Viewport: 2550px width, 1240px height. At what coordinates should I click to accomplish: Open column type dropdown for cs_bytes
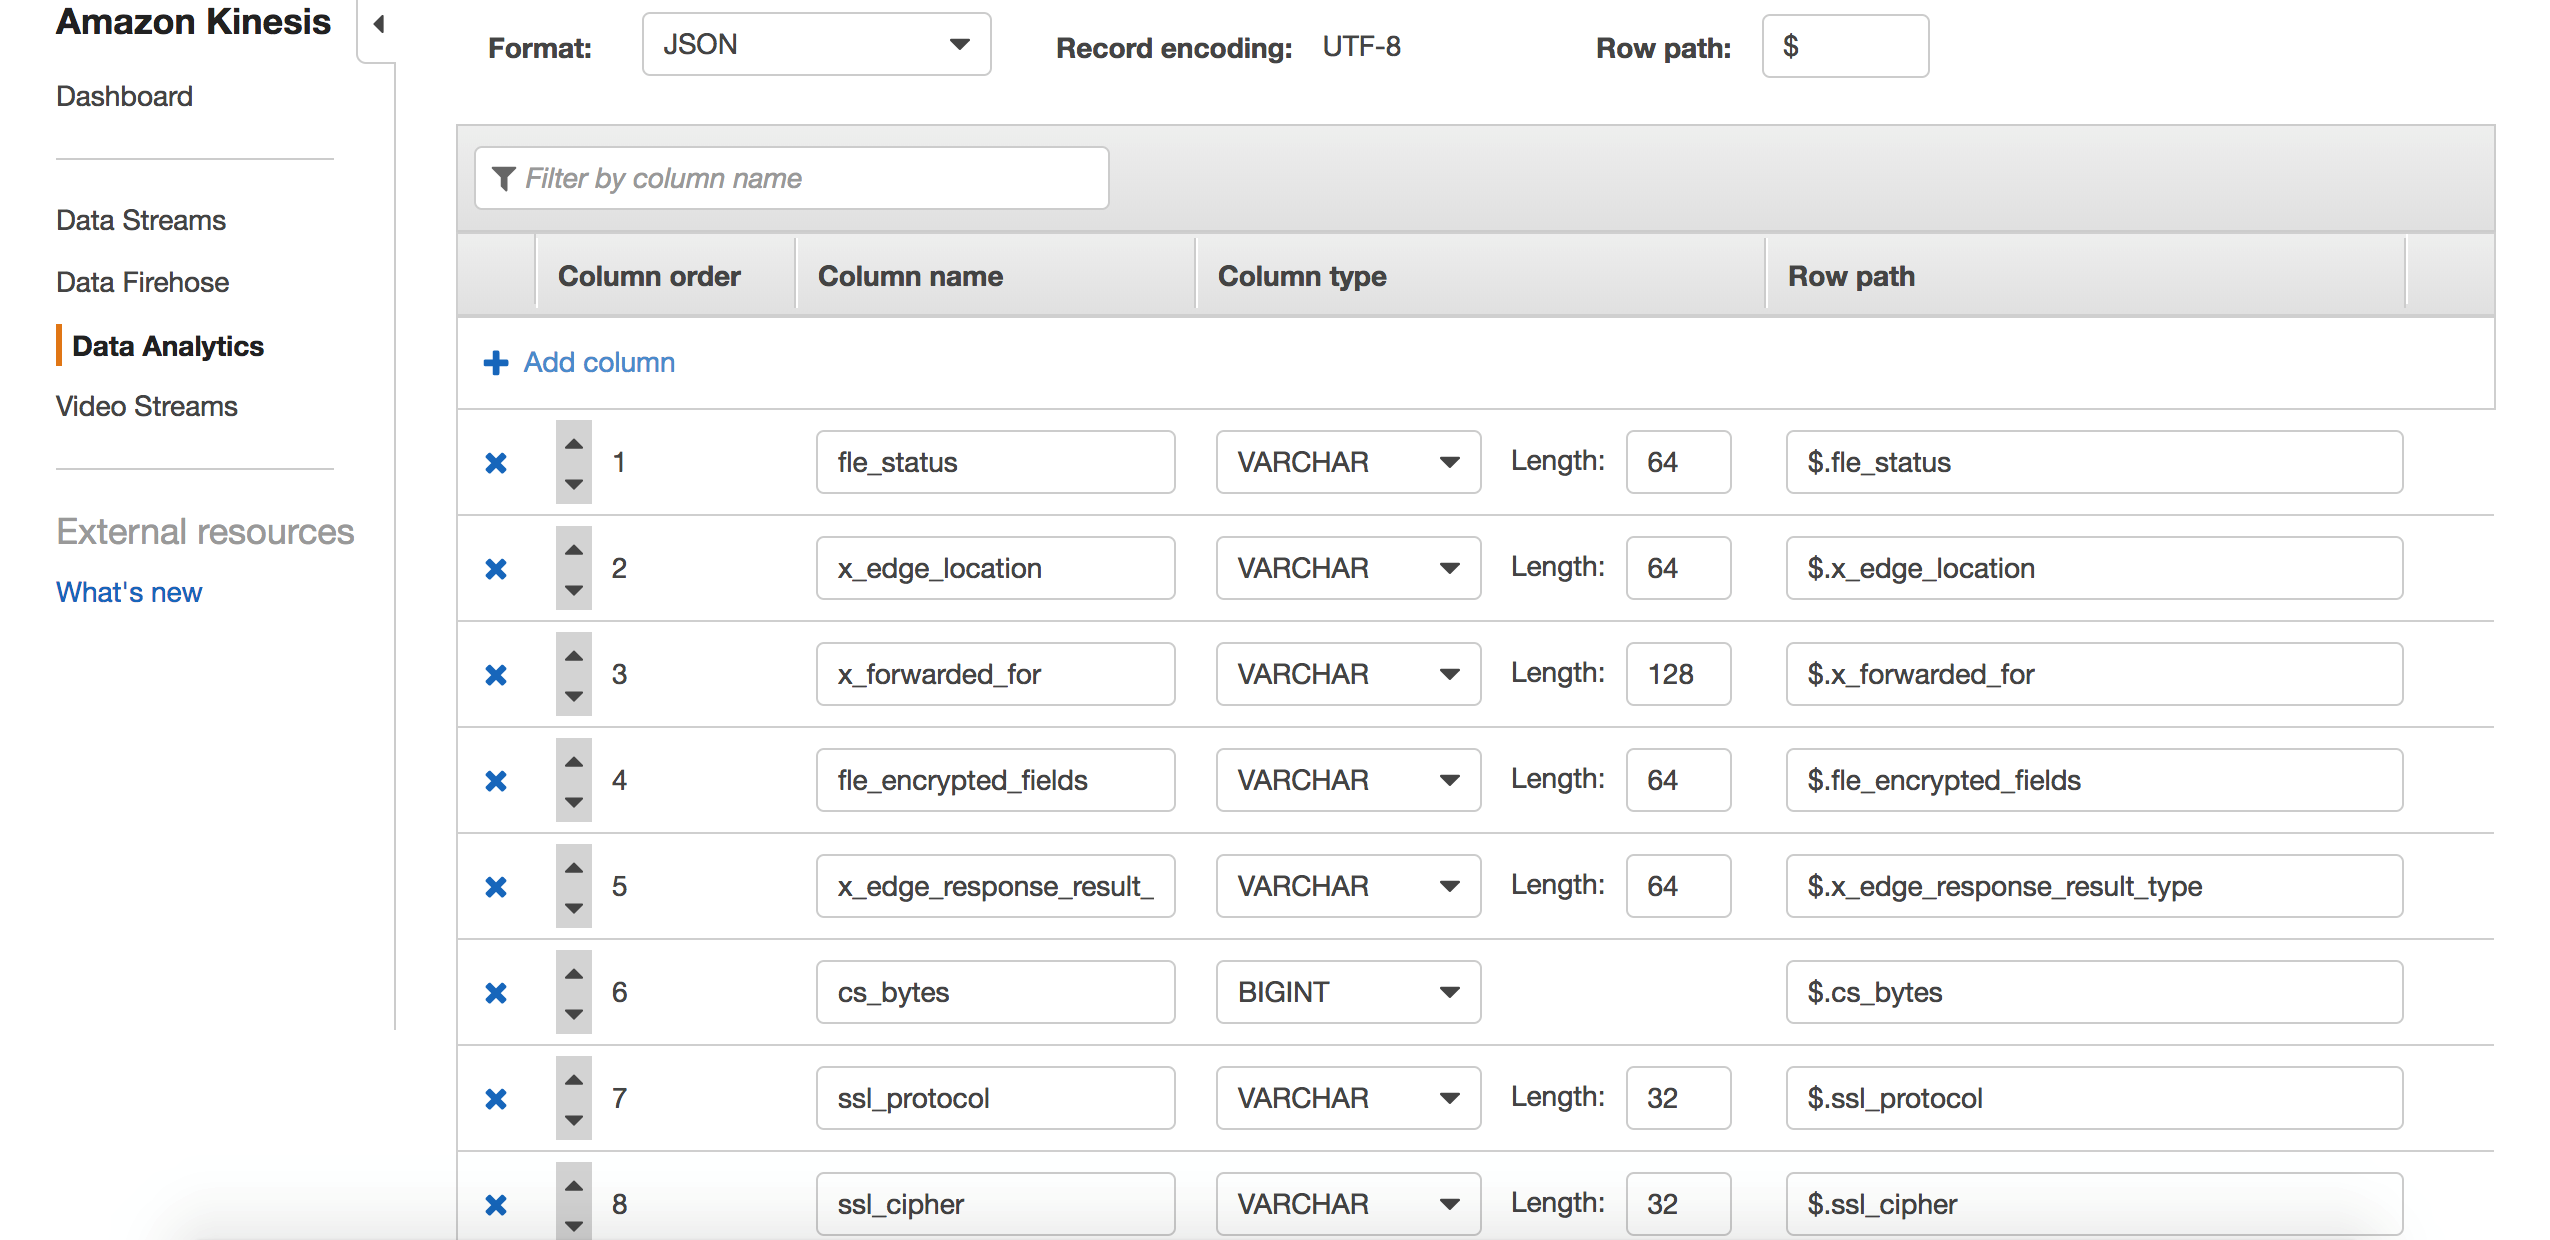coord(1347,992)
